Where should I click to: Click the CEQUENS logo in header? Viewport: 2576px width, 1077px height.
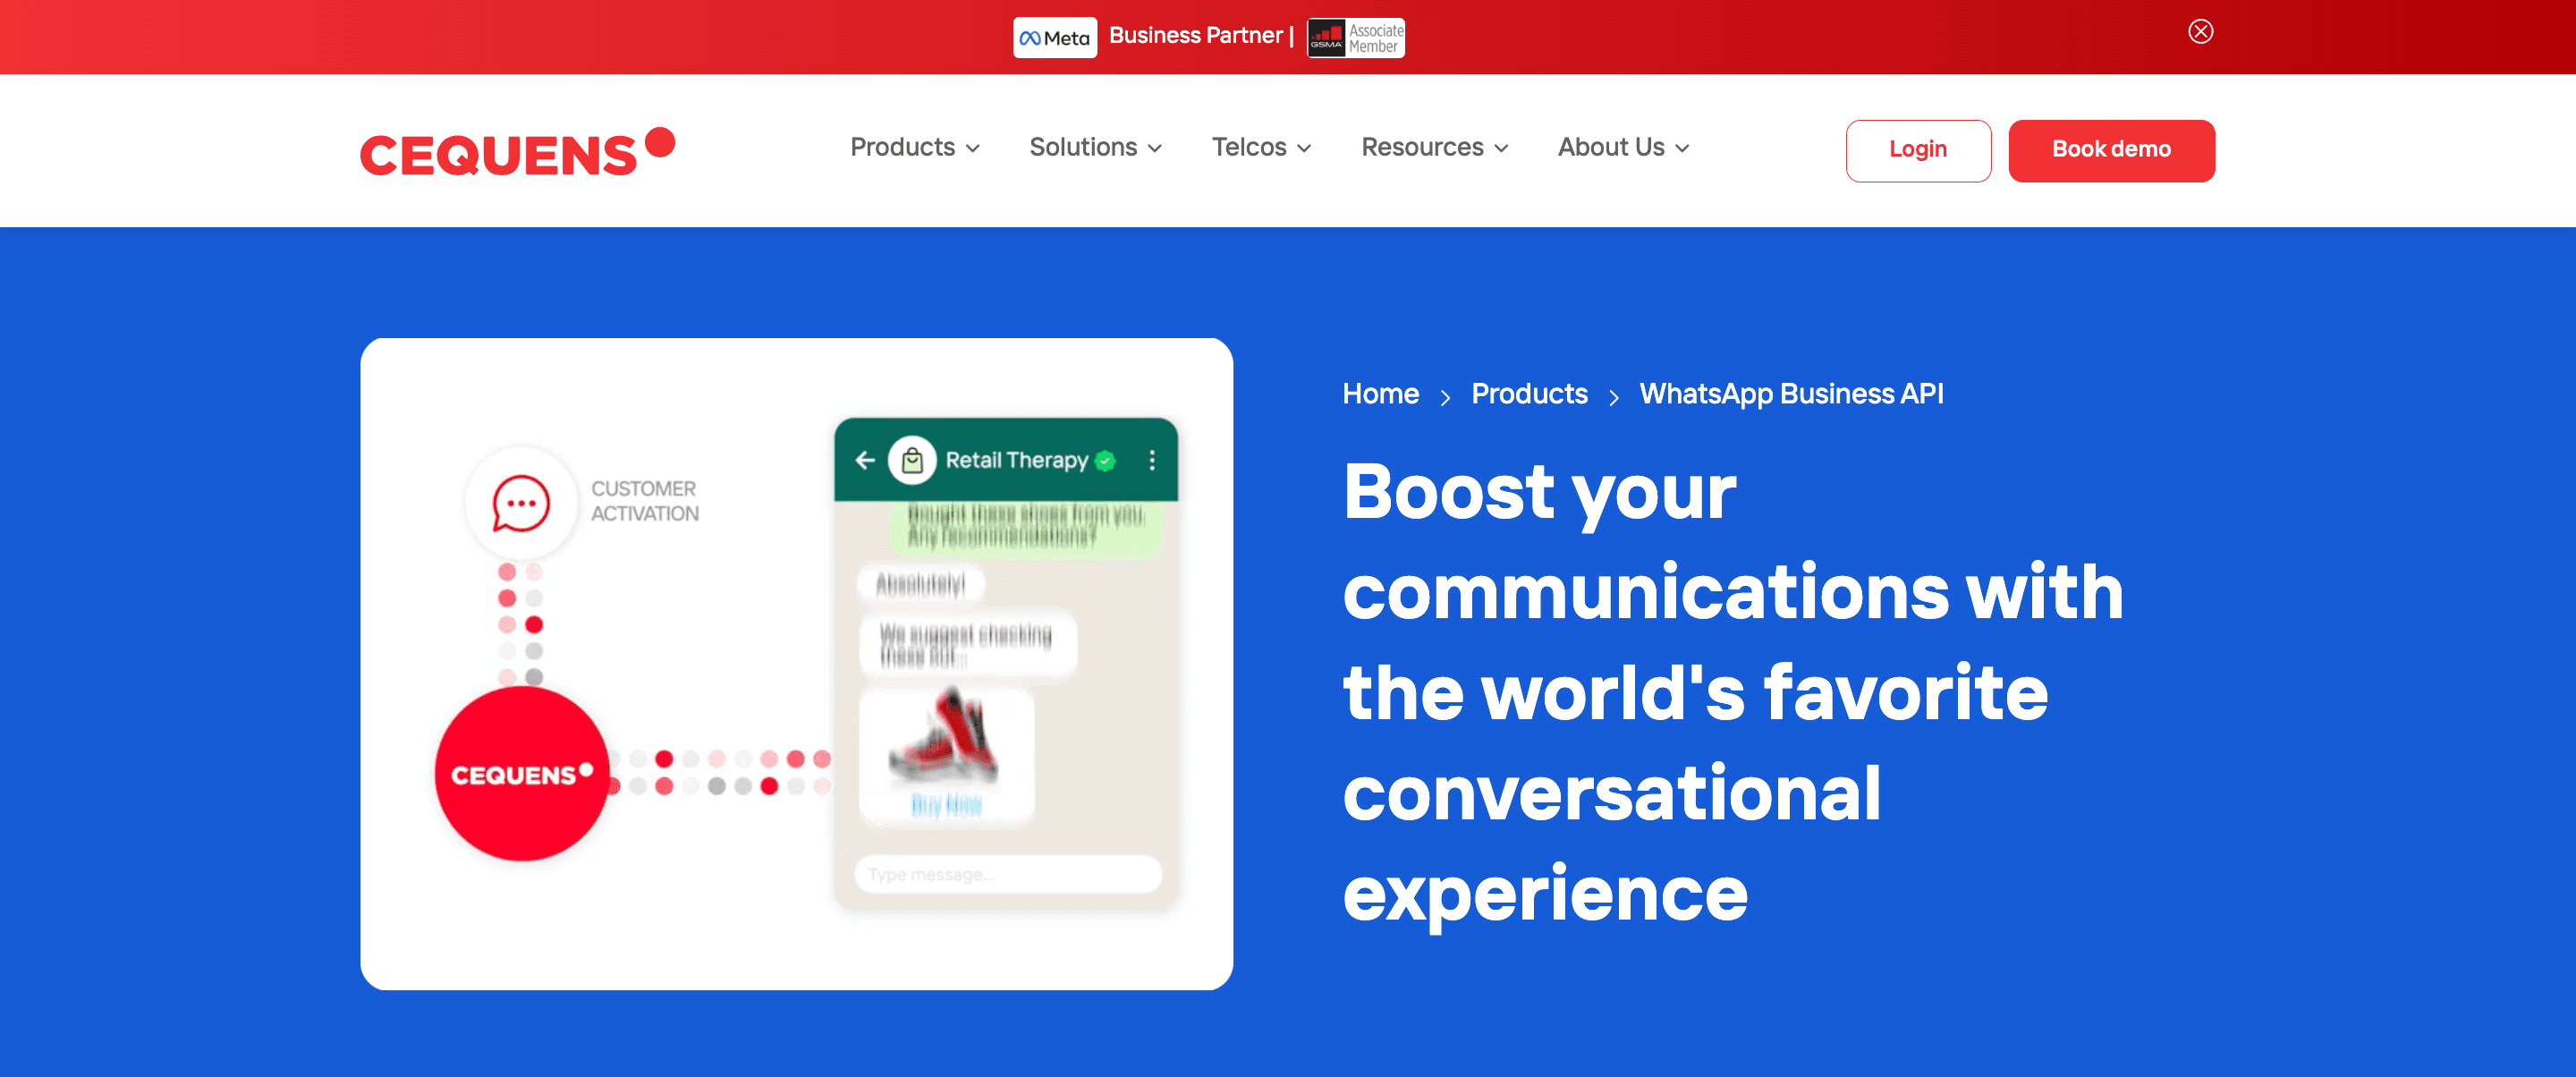(517, 152)
